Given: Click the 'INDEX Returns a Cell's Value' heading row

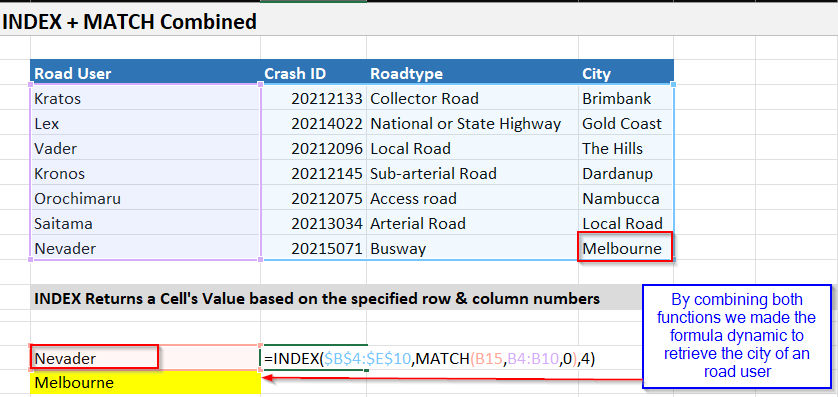Looking at the screenshot, I should point(337,298).
